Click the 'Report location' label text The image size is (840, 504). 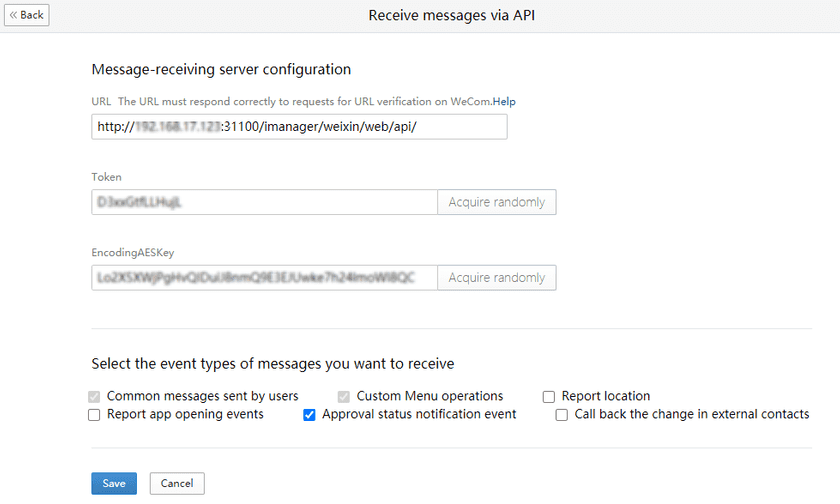[606, 396]
